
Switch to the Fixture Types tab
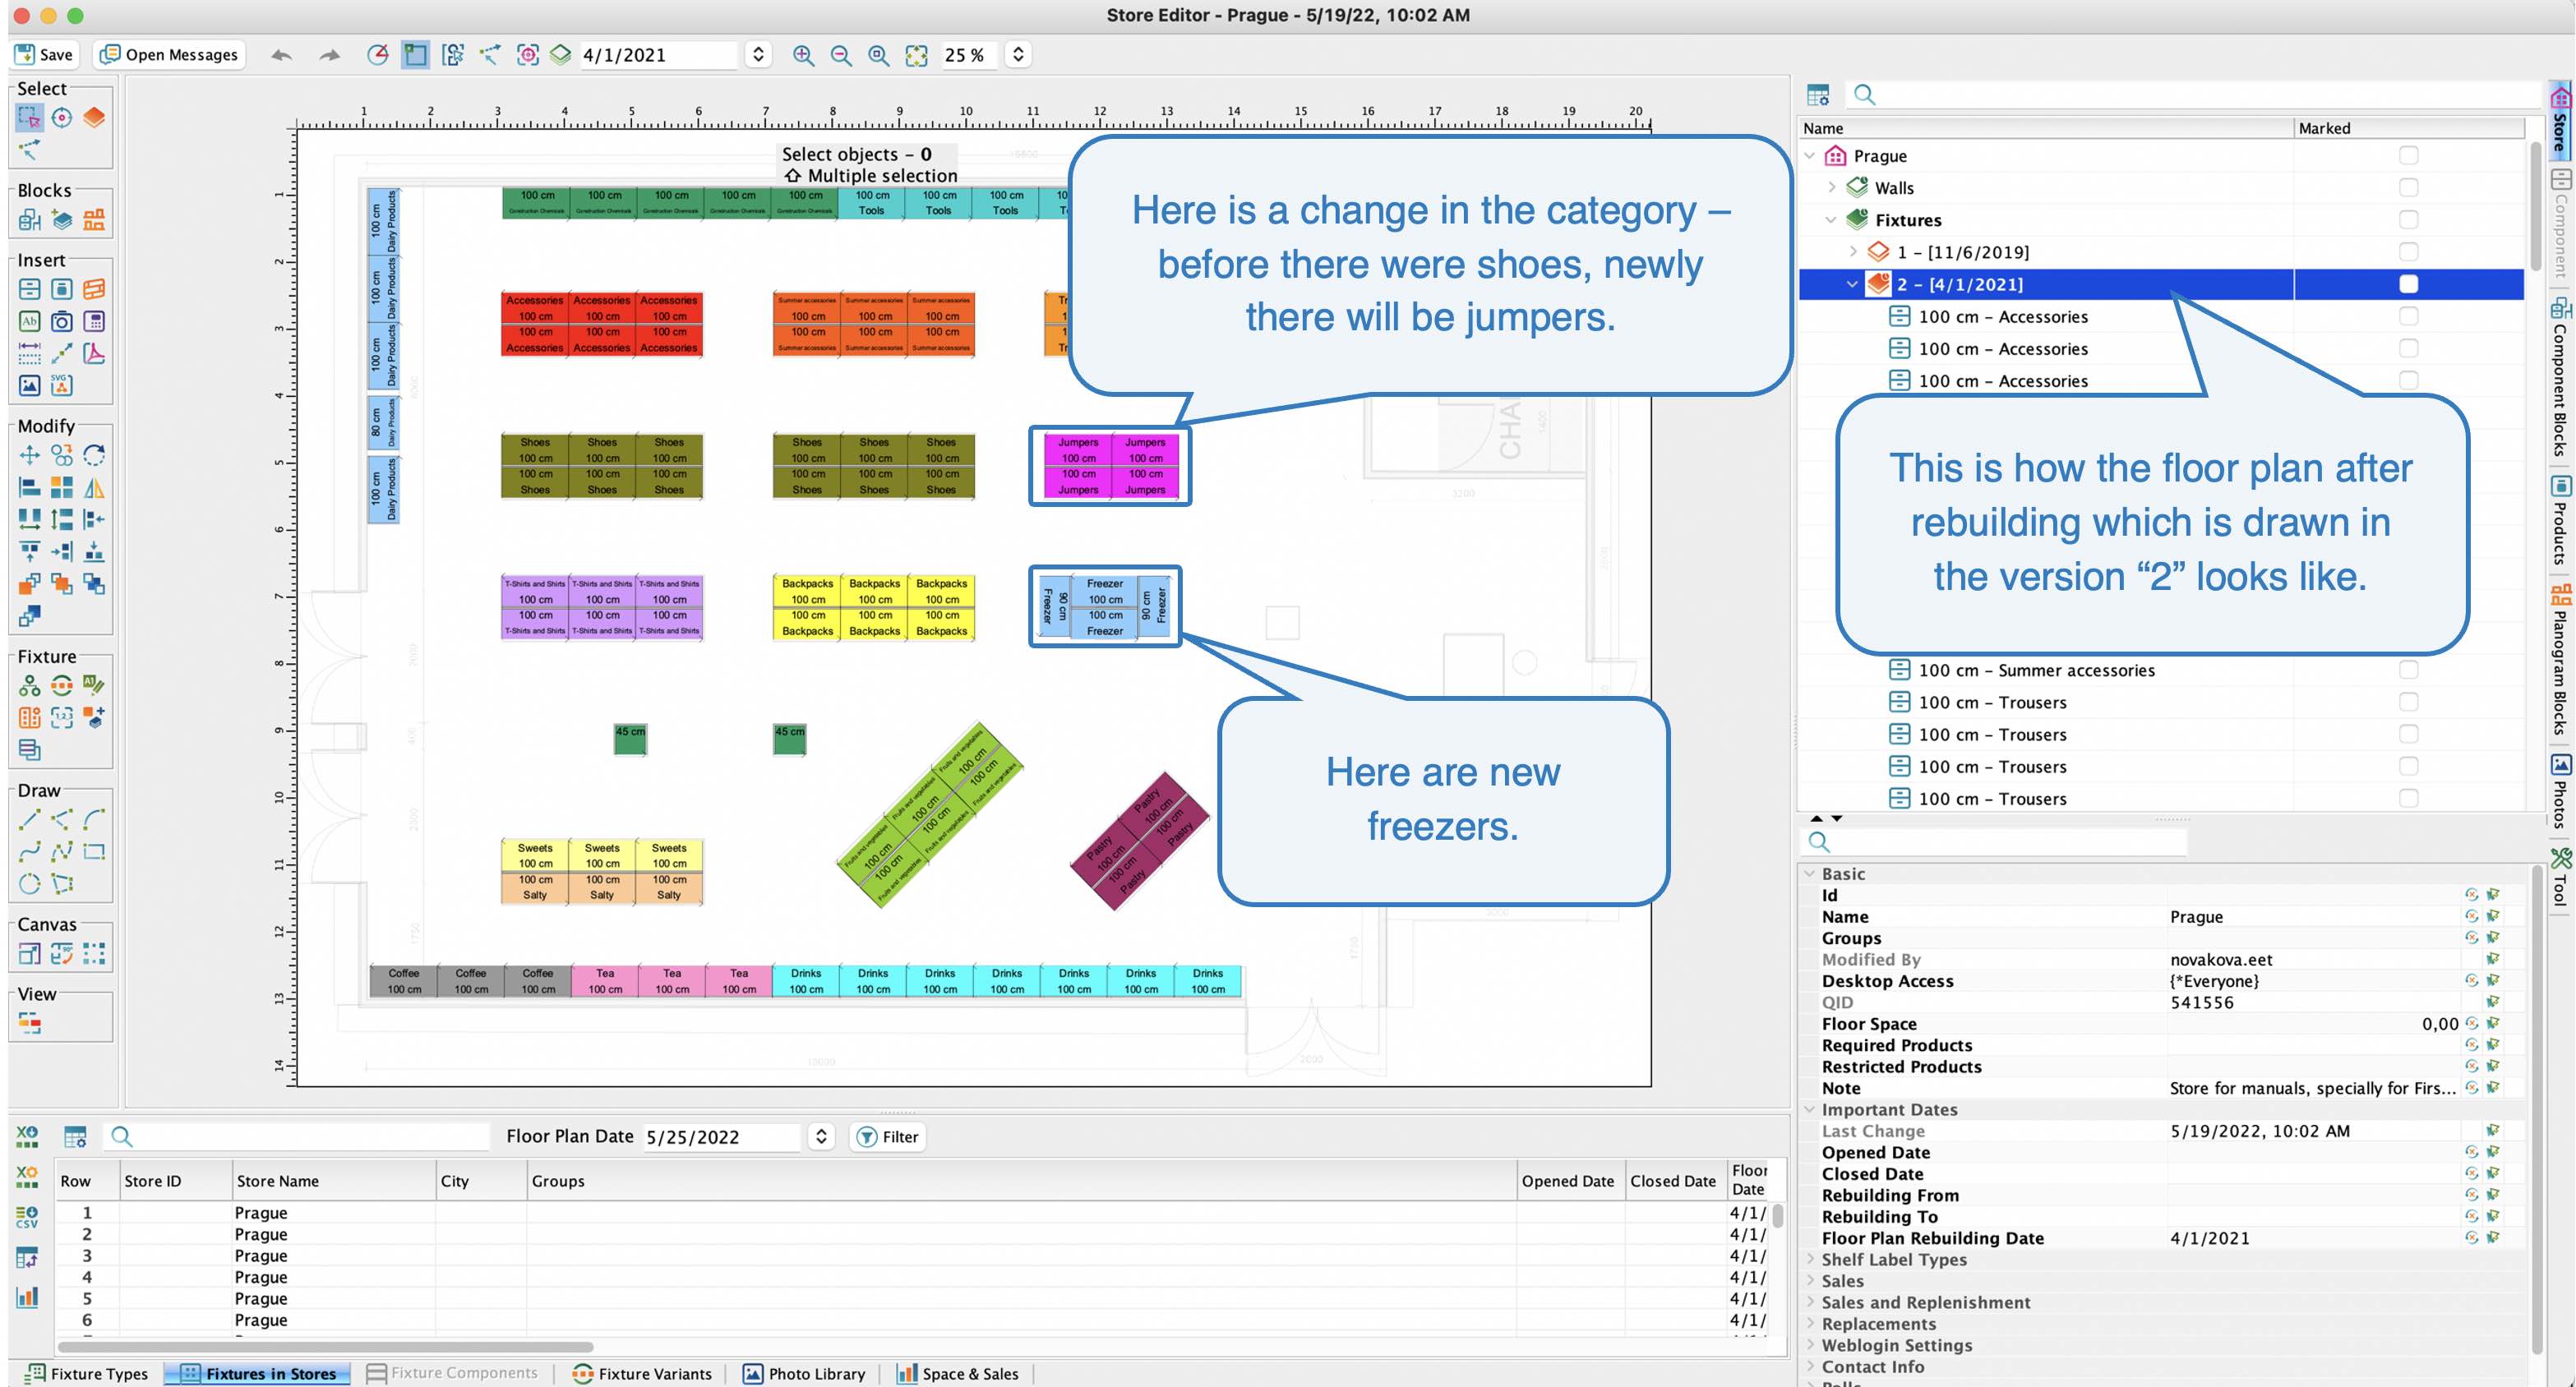click(x=87, y=1374)
